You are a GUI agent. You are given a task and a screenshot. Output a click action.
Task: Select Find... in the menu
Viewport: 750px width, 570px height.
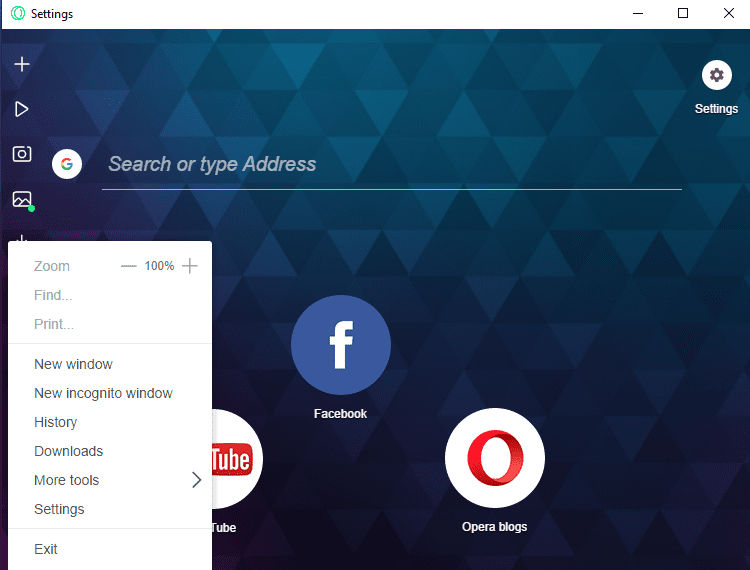point(53,296)
